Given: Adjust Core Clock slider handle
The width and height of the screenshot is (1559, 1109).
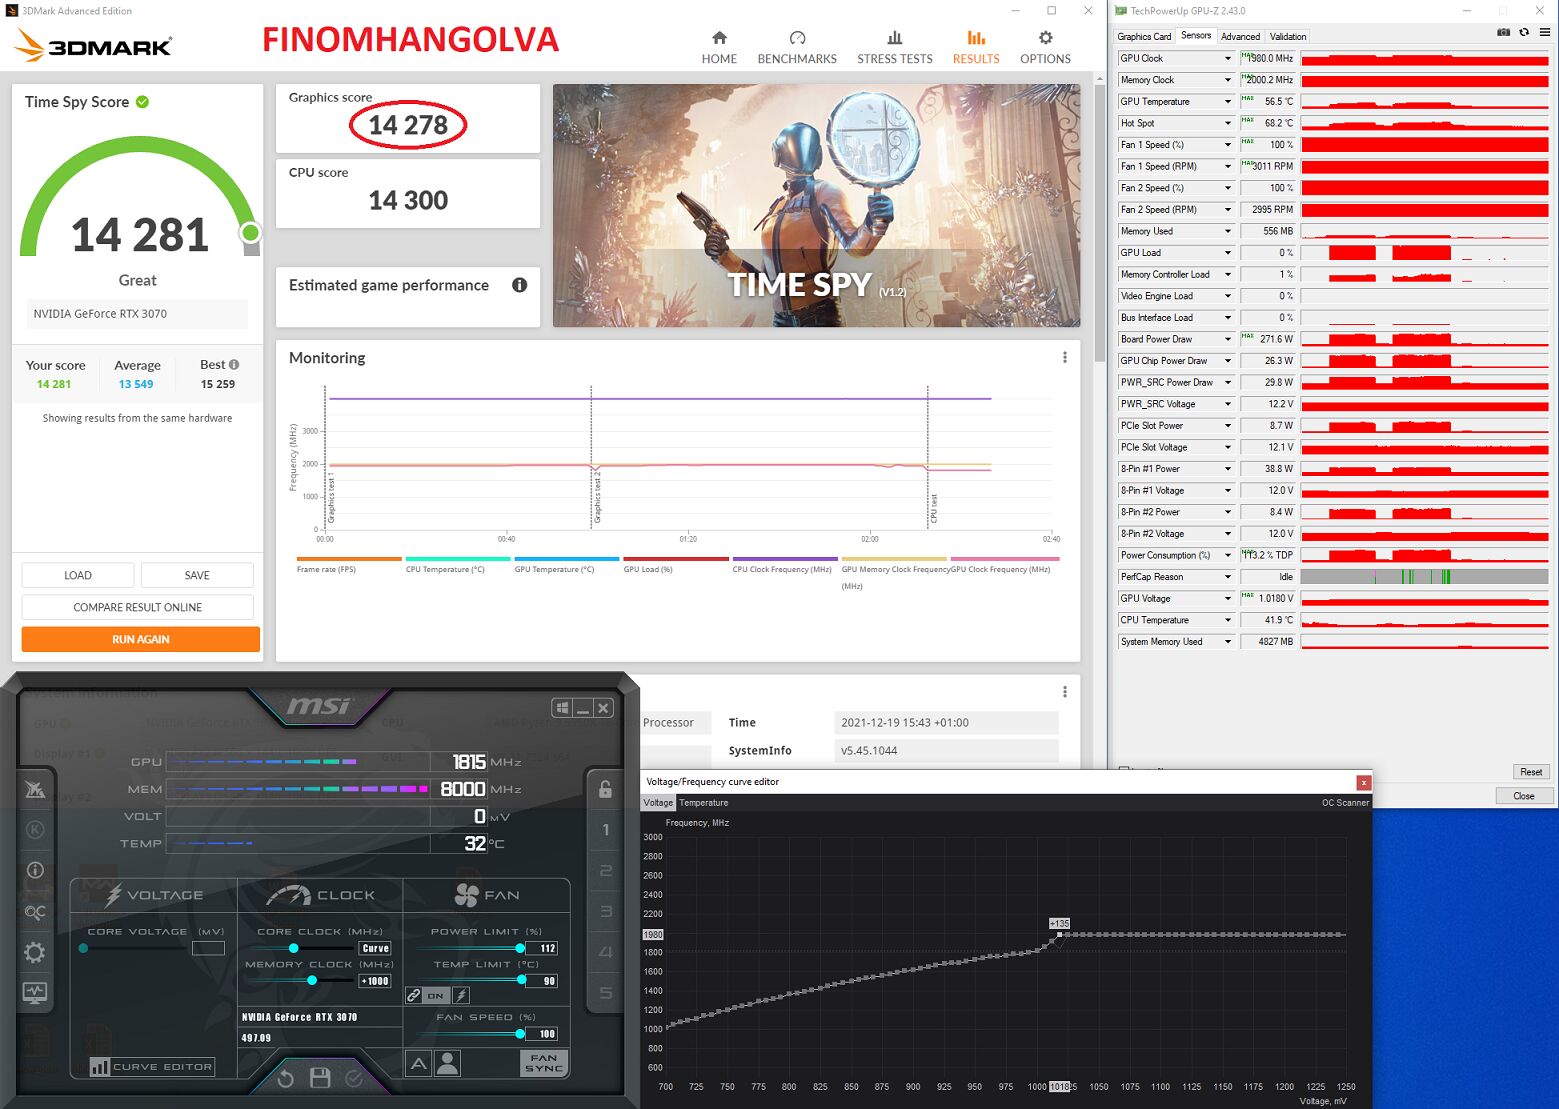Looking at the screenshot, I should point(293,948).
